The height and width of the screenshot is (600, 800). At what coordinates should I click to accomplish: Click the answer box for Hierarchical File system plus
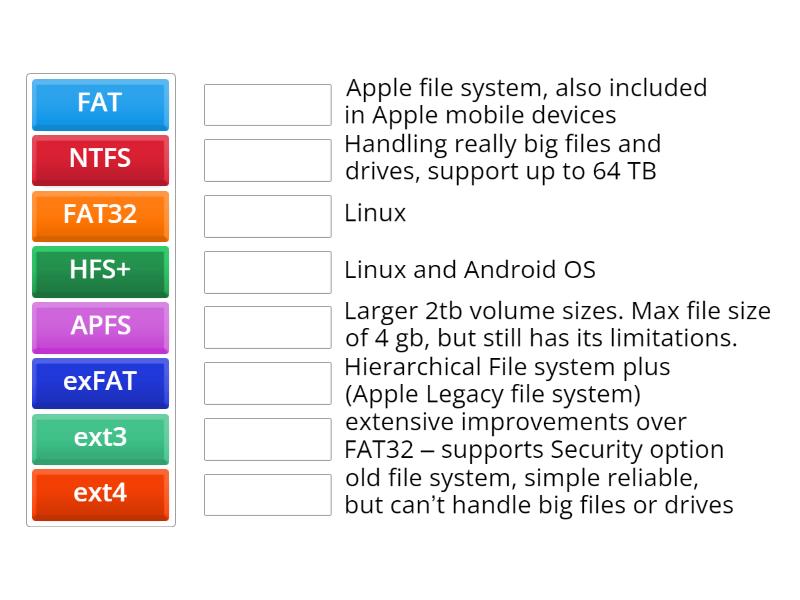click(x=266, y=383)
